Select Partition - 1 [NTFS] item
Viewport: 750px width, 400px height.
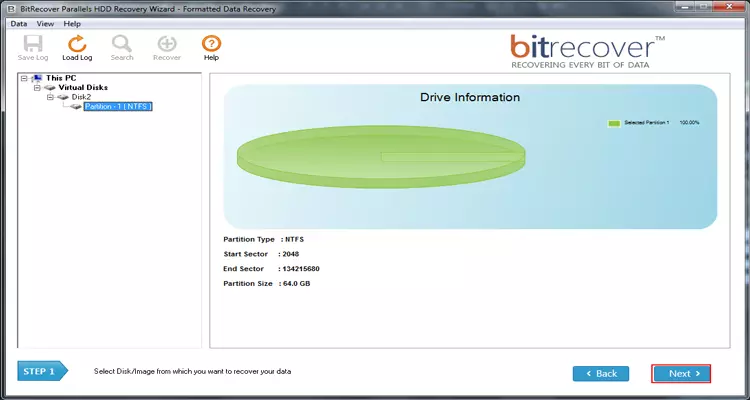[118, 107]
